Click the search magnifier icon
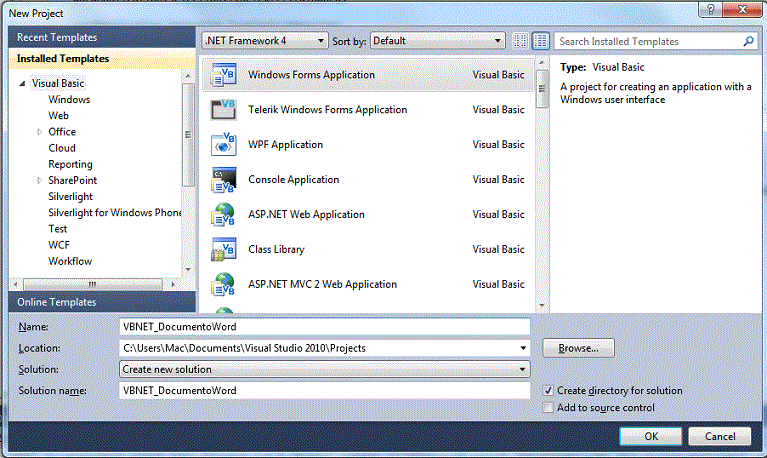The image size is (767, 458). [x=748, y=42]
